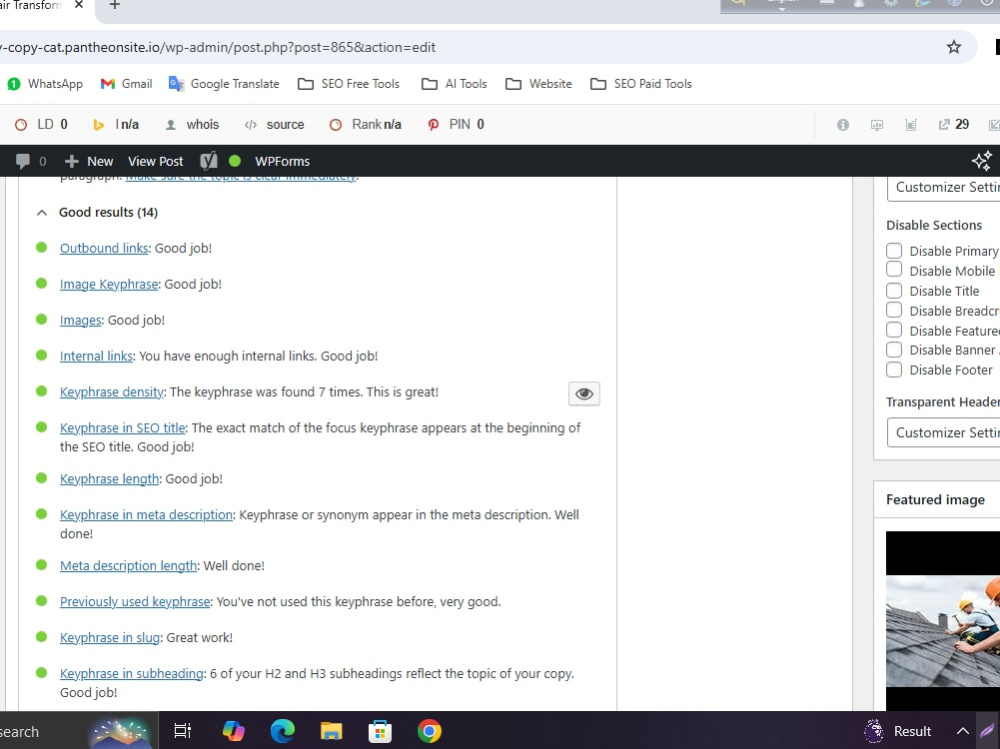Click the LD link domains metric

41,124
